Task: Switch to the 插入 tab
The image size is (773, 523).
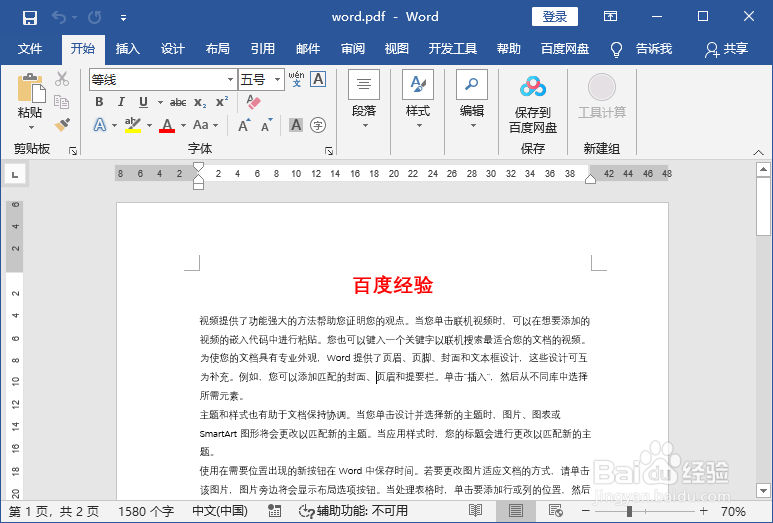Action: click(x=128, y=49)
